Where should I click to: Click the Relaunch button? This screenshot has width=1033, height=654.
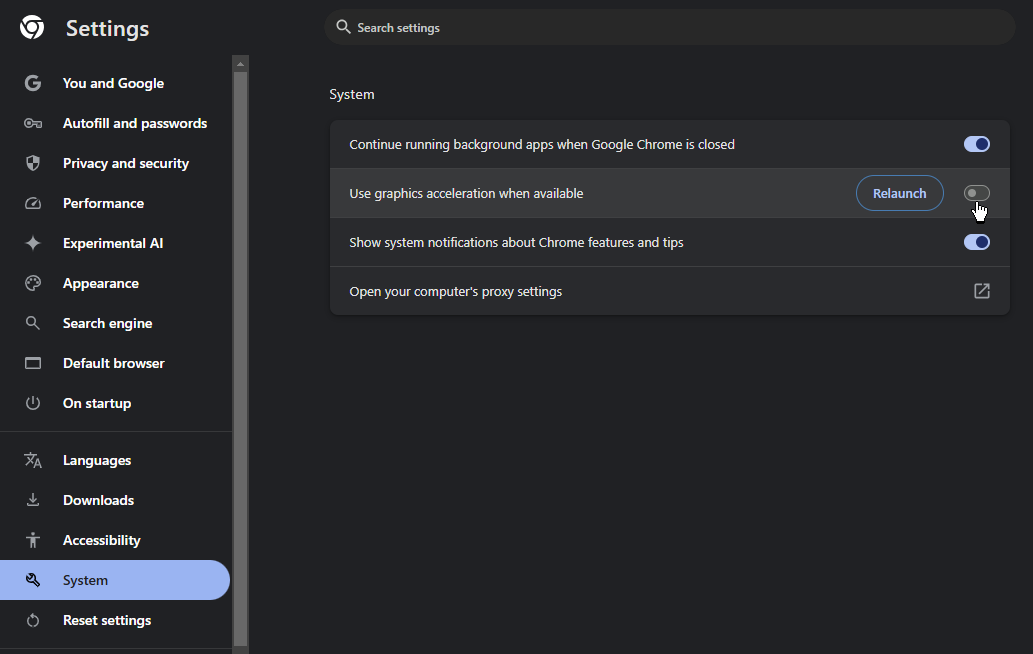(x=899, y=193)
